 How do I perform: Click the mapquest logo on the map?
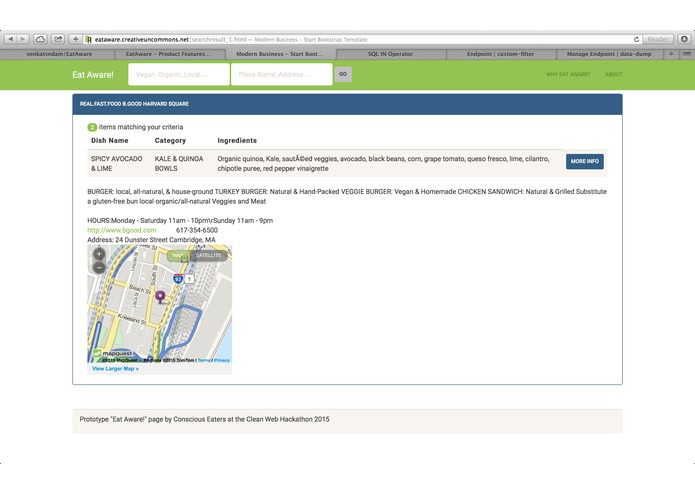point(113,353)
